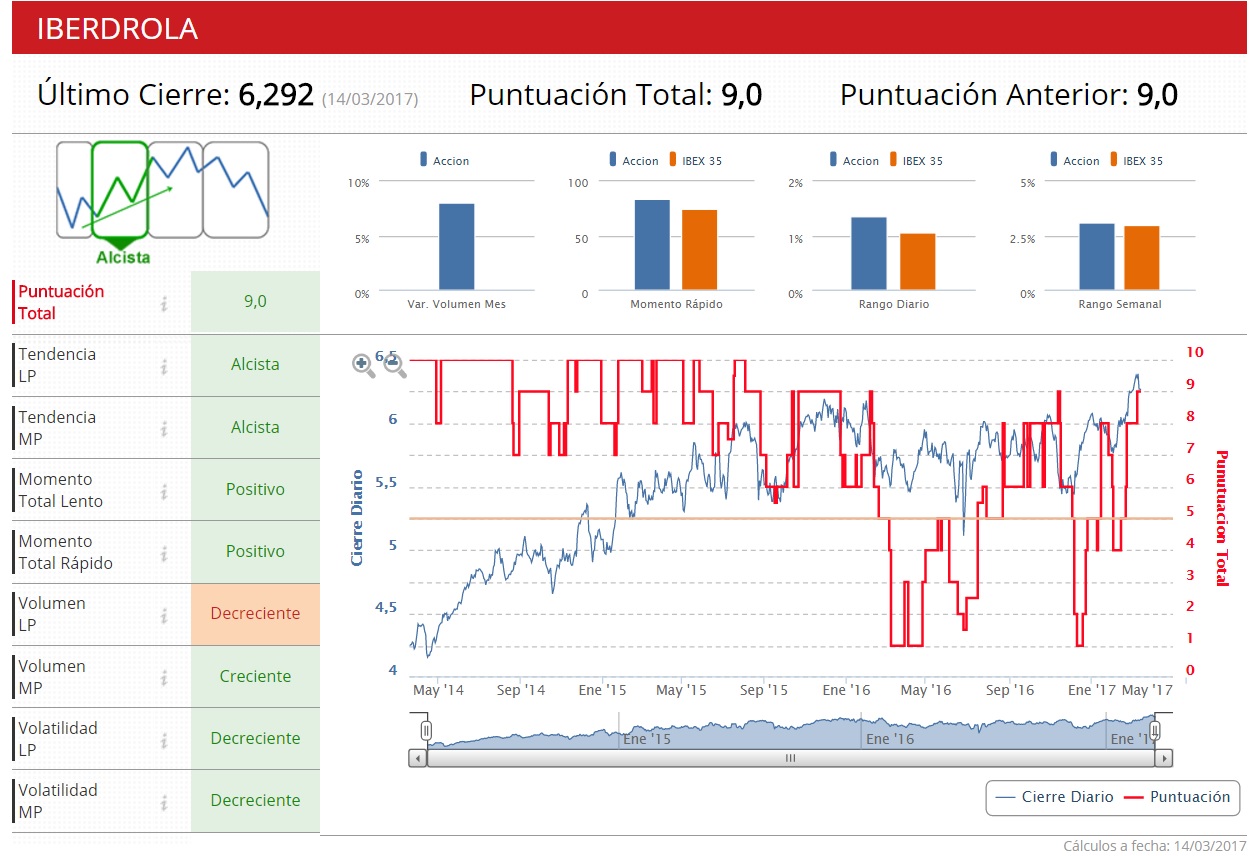Click Creciente value for Volumen MP
The height and width of the screenshot is (856, 1251).
(255, 676)
